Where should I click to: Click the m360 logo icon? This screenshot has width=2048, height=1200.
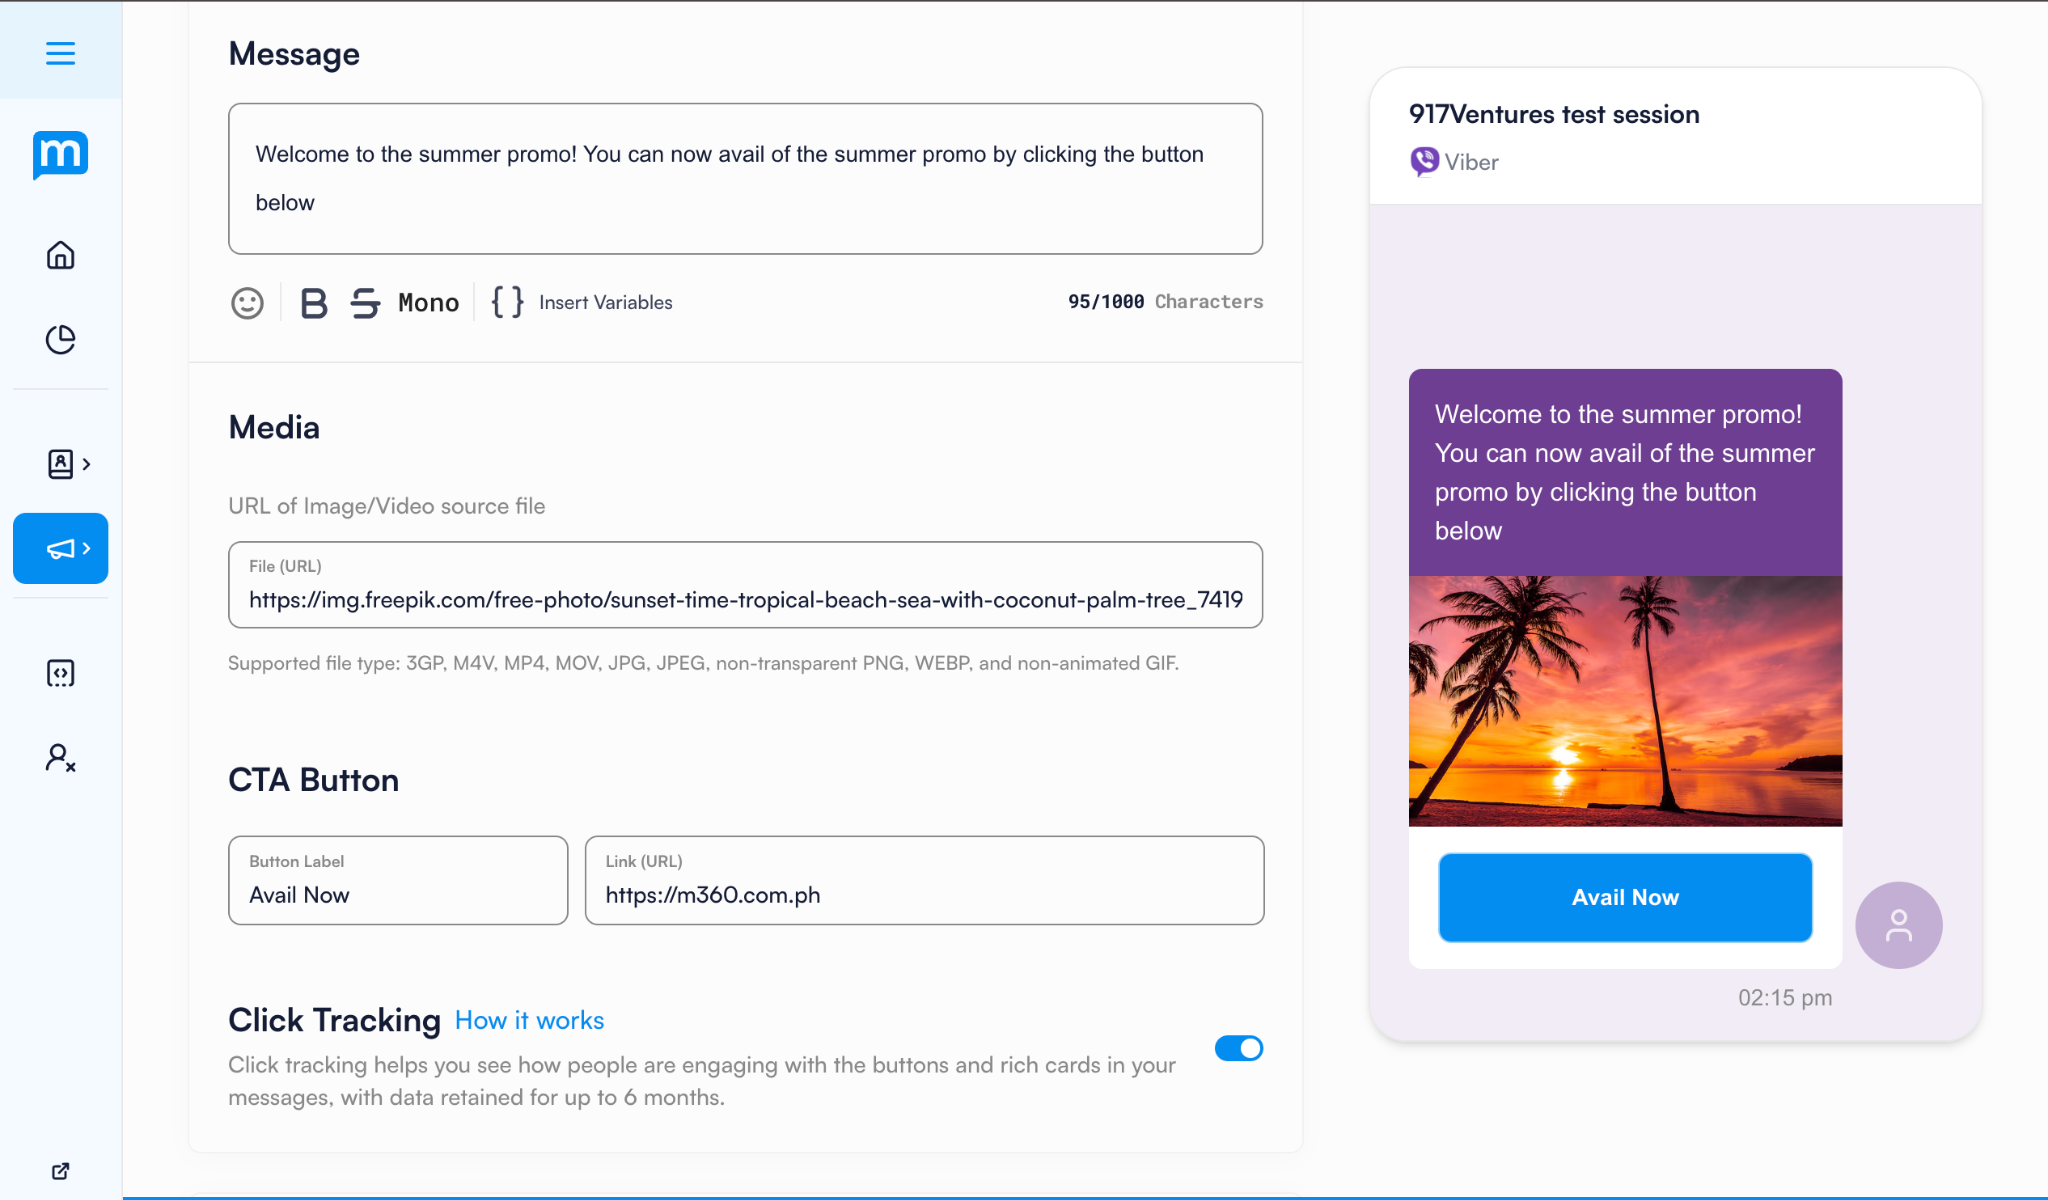click(x=60, y=155)
